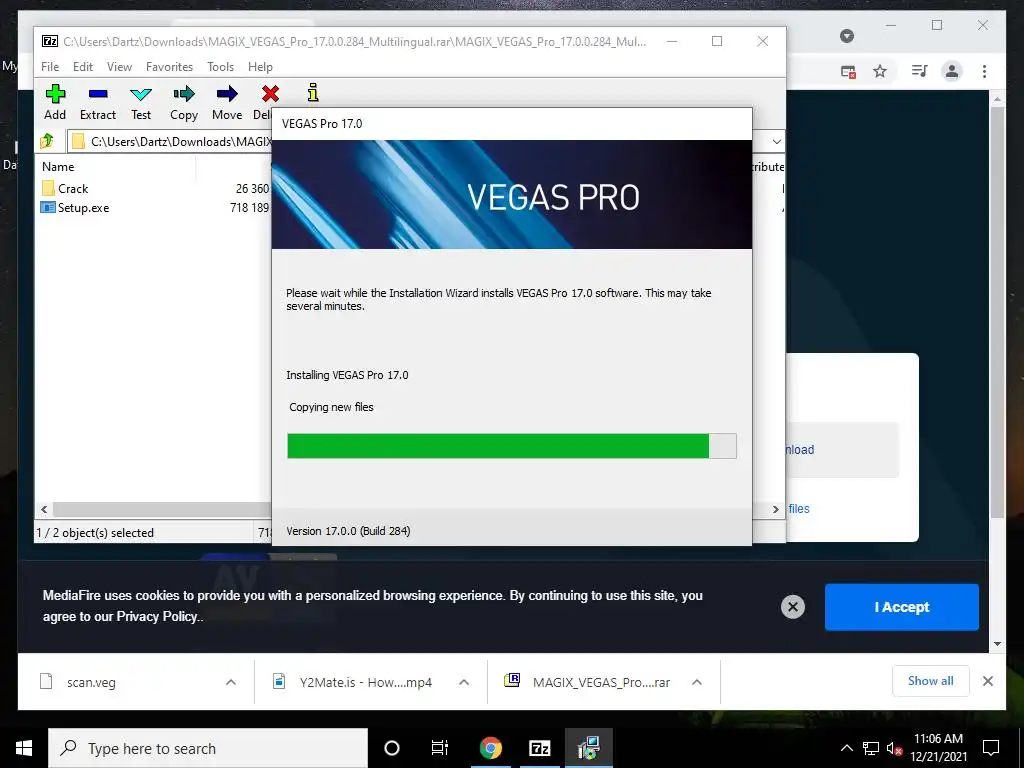Show hidden system tray icons
1024x768 pixels.
coord(846,748)
